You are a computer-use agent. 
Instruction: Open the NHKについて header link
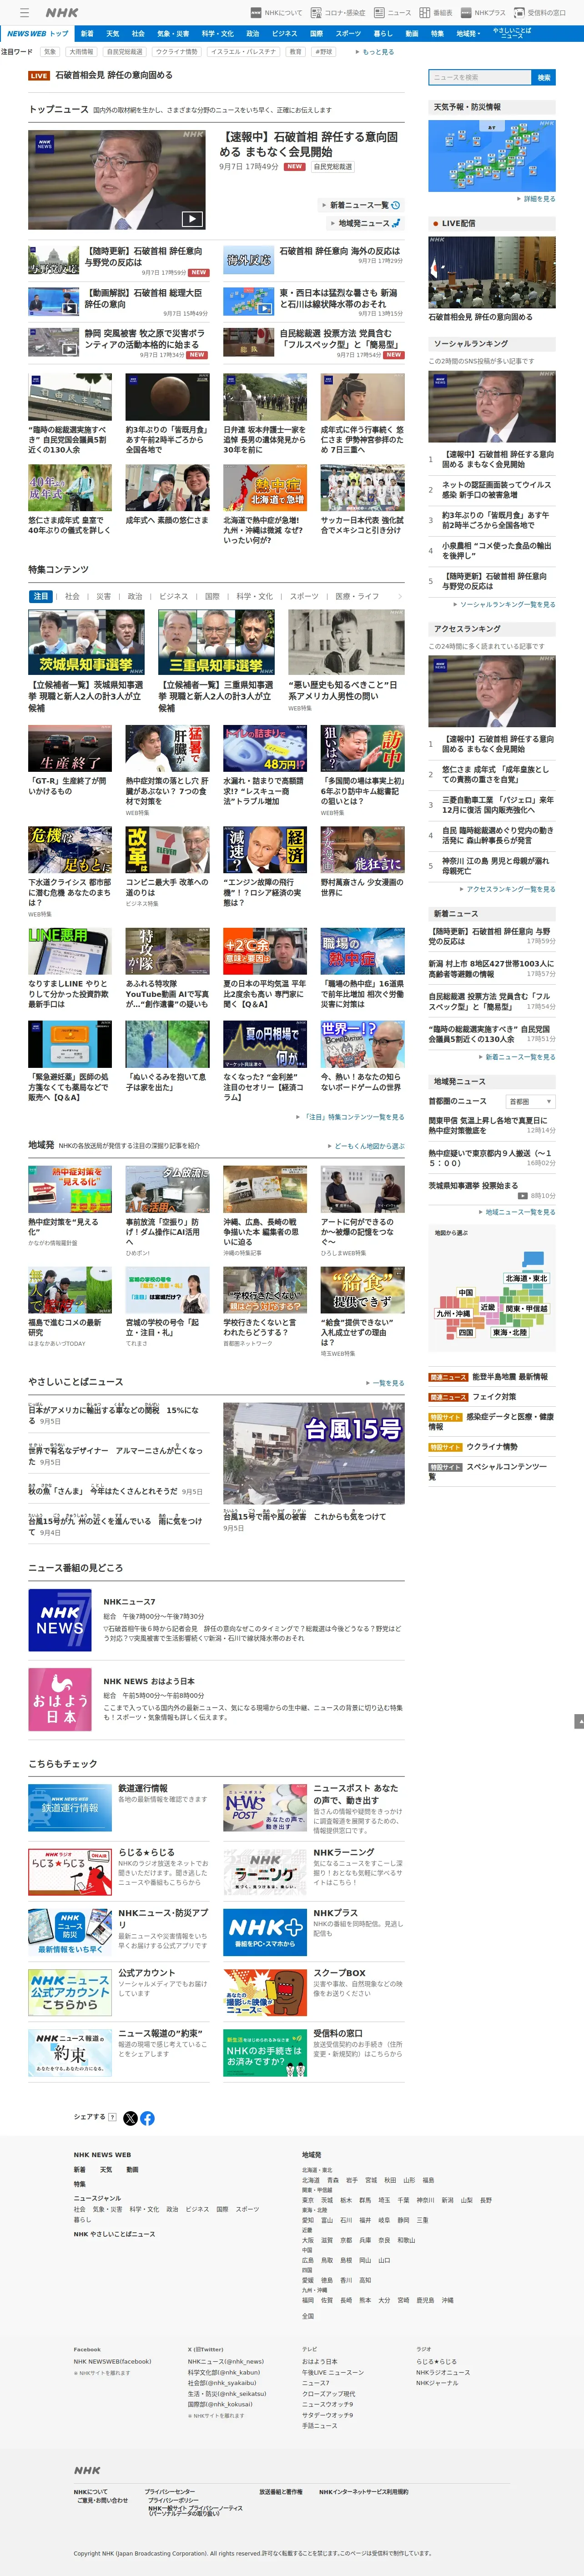point(277,13)
